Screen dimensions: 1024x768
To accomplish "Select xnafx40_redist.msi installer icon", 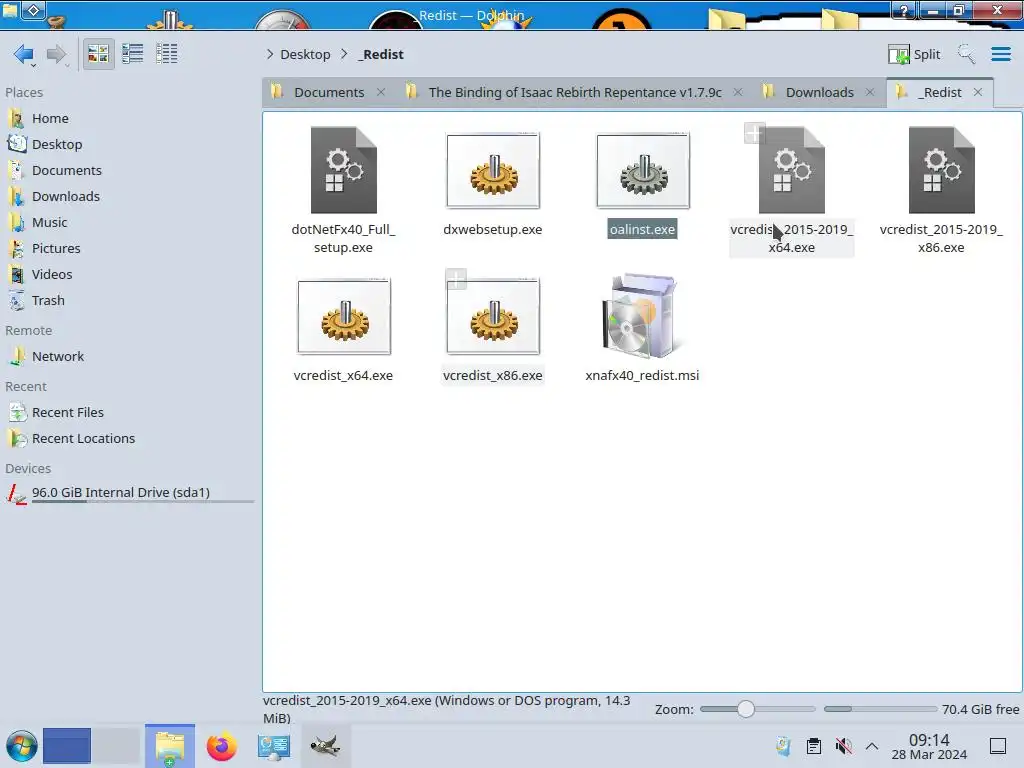I will (x=641, y=316).
